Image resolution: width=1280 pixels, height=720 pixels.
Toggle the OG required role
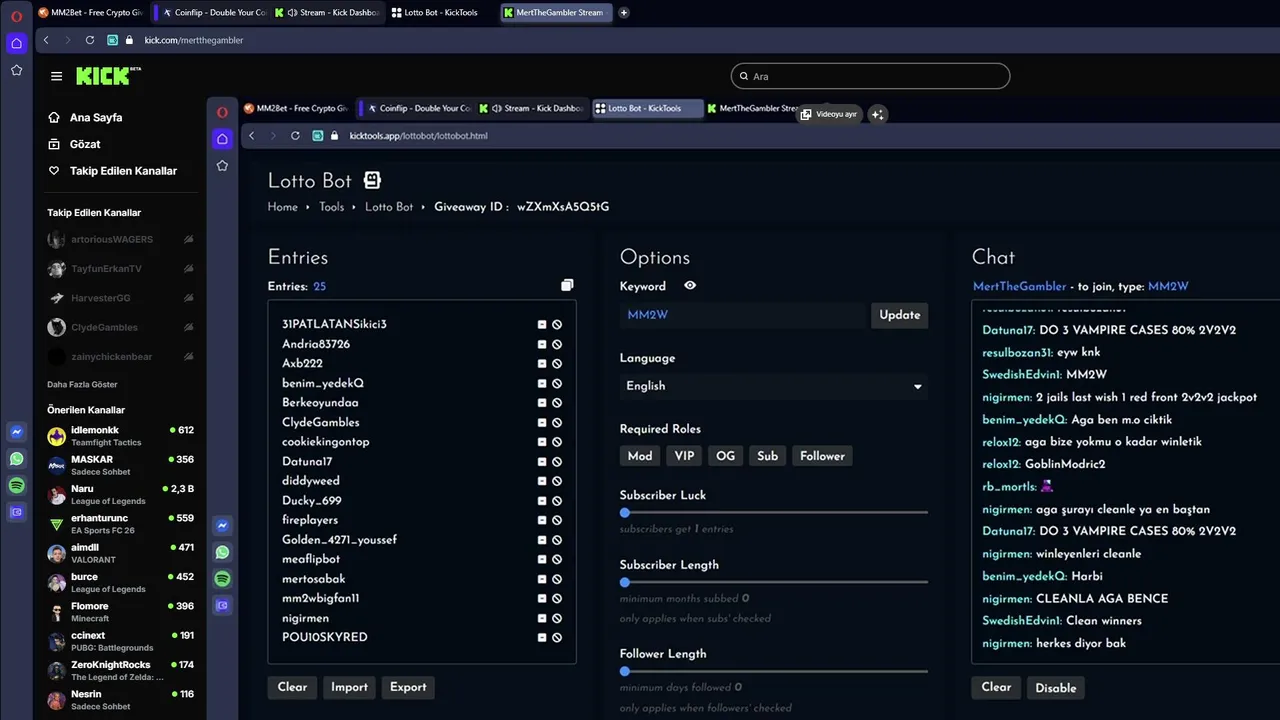[x=725, y=456]
